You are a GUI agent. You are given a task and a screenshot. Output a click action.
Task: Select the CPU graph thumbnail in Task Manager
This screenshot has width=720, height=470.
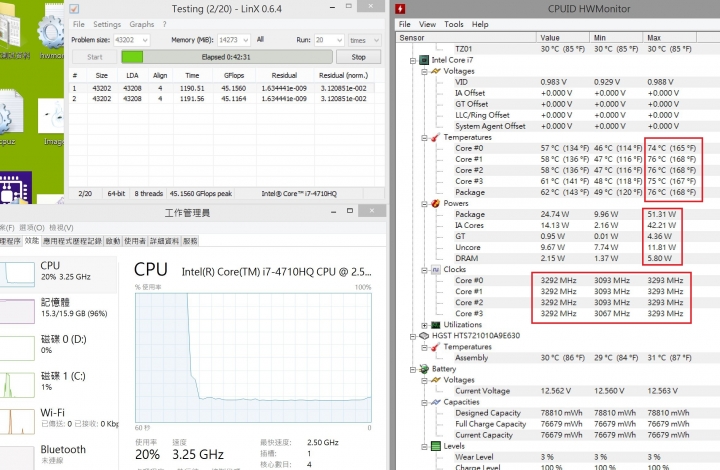pyautogui.click(x=17, y=274)
